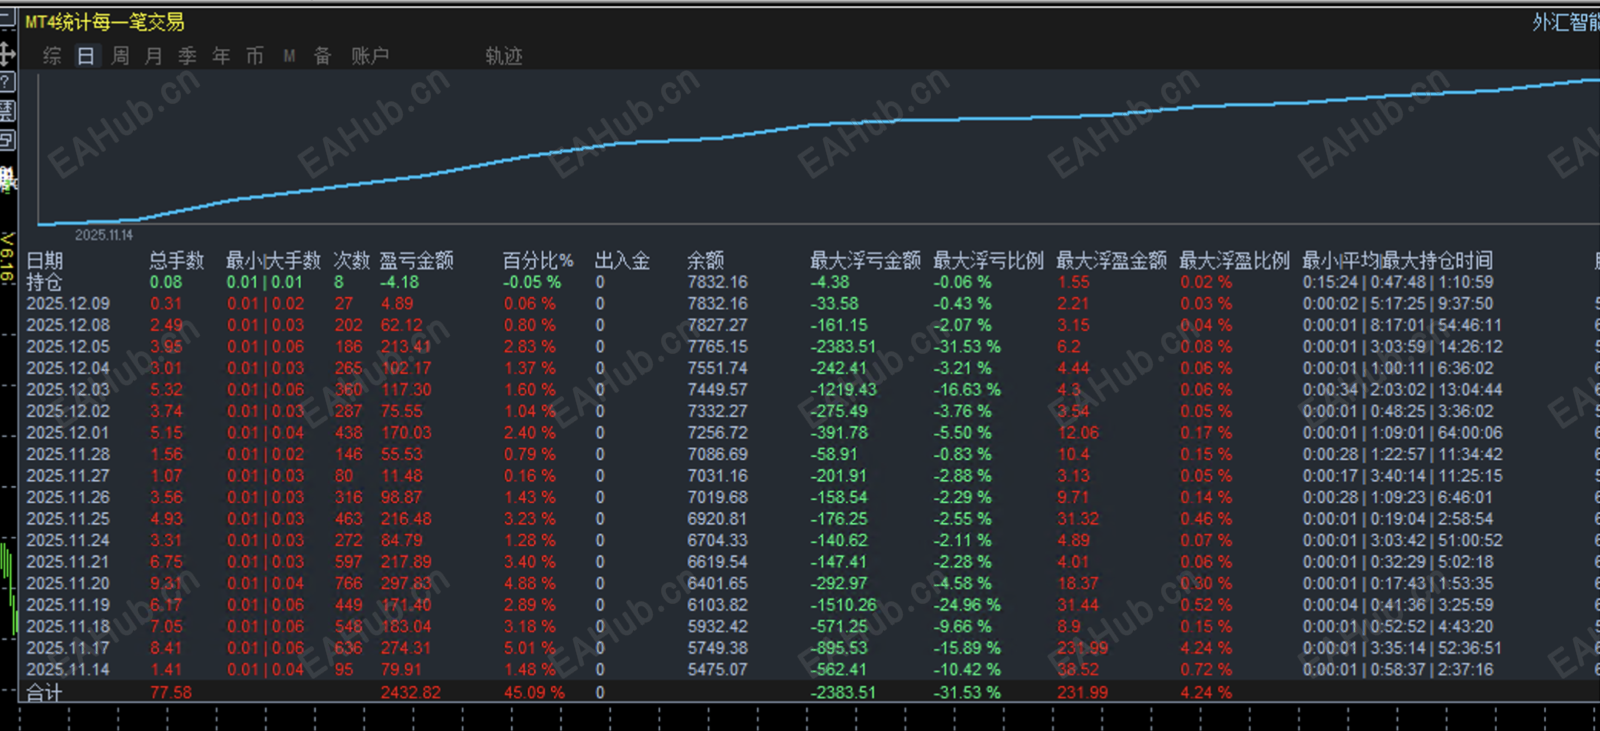
Task: Select the 2025.11.21 date row
Action: pos(68,562)
